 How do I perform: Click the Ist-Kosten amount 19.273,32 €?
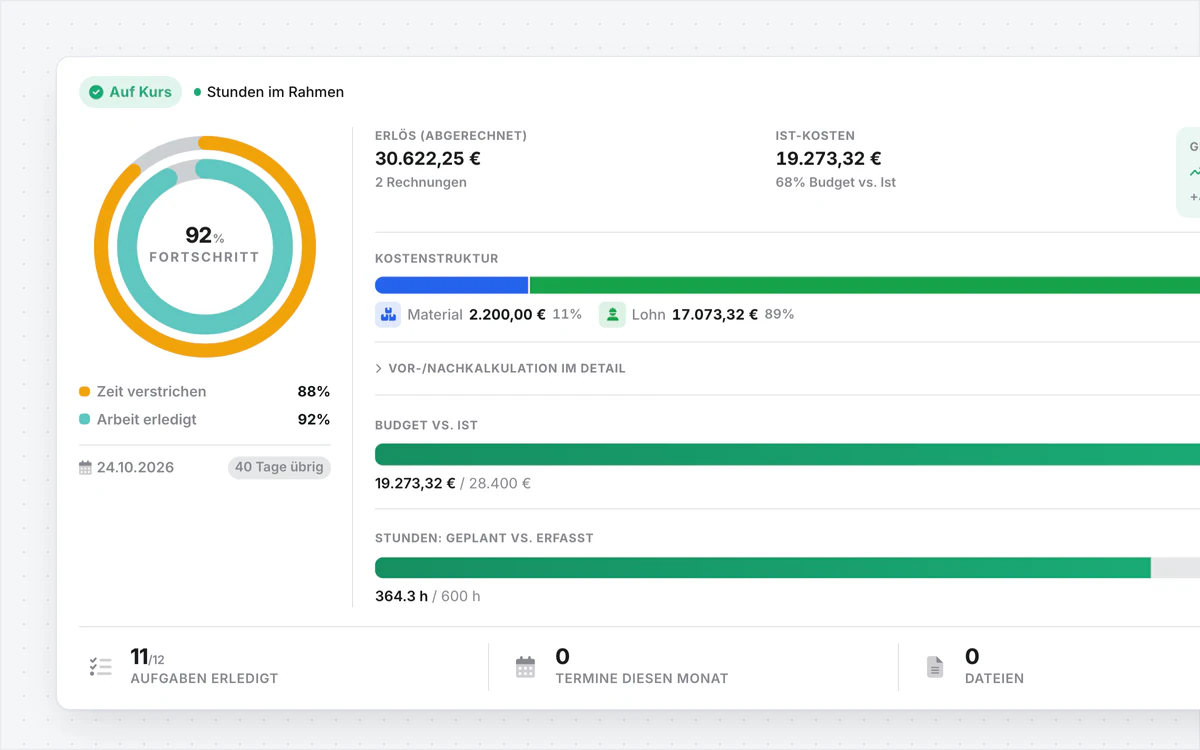(x=829, y=158)
